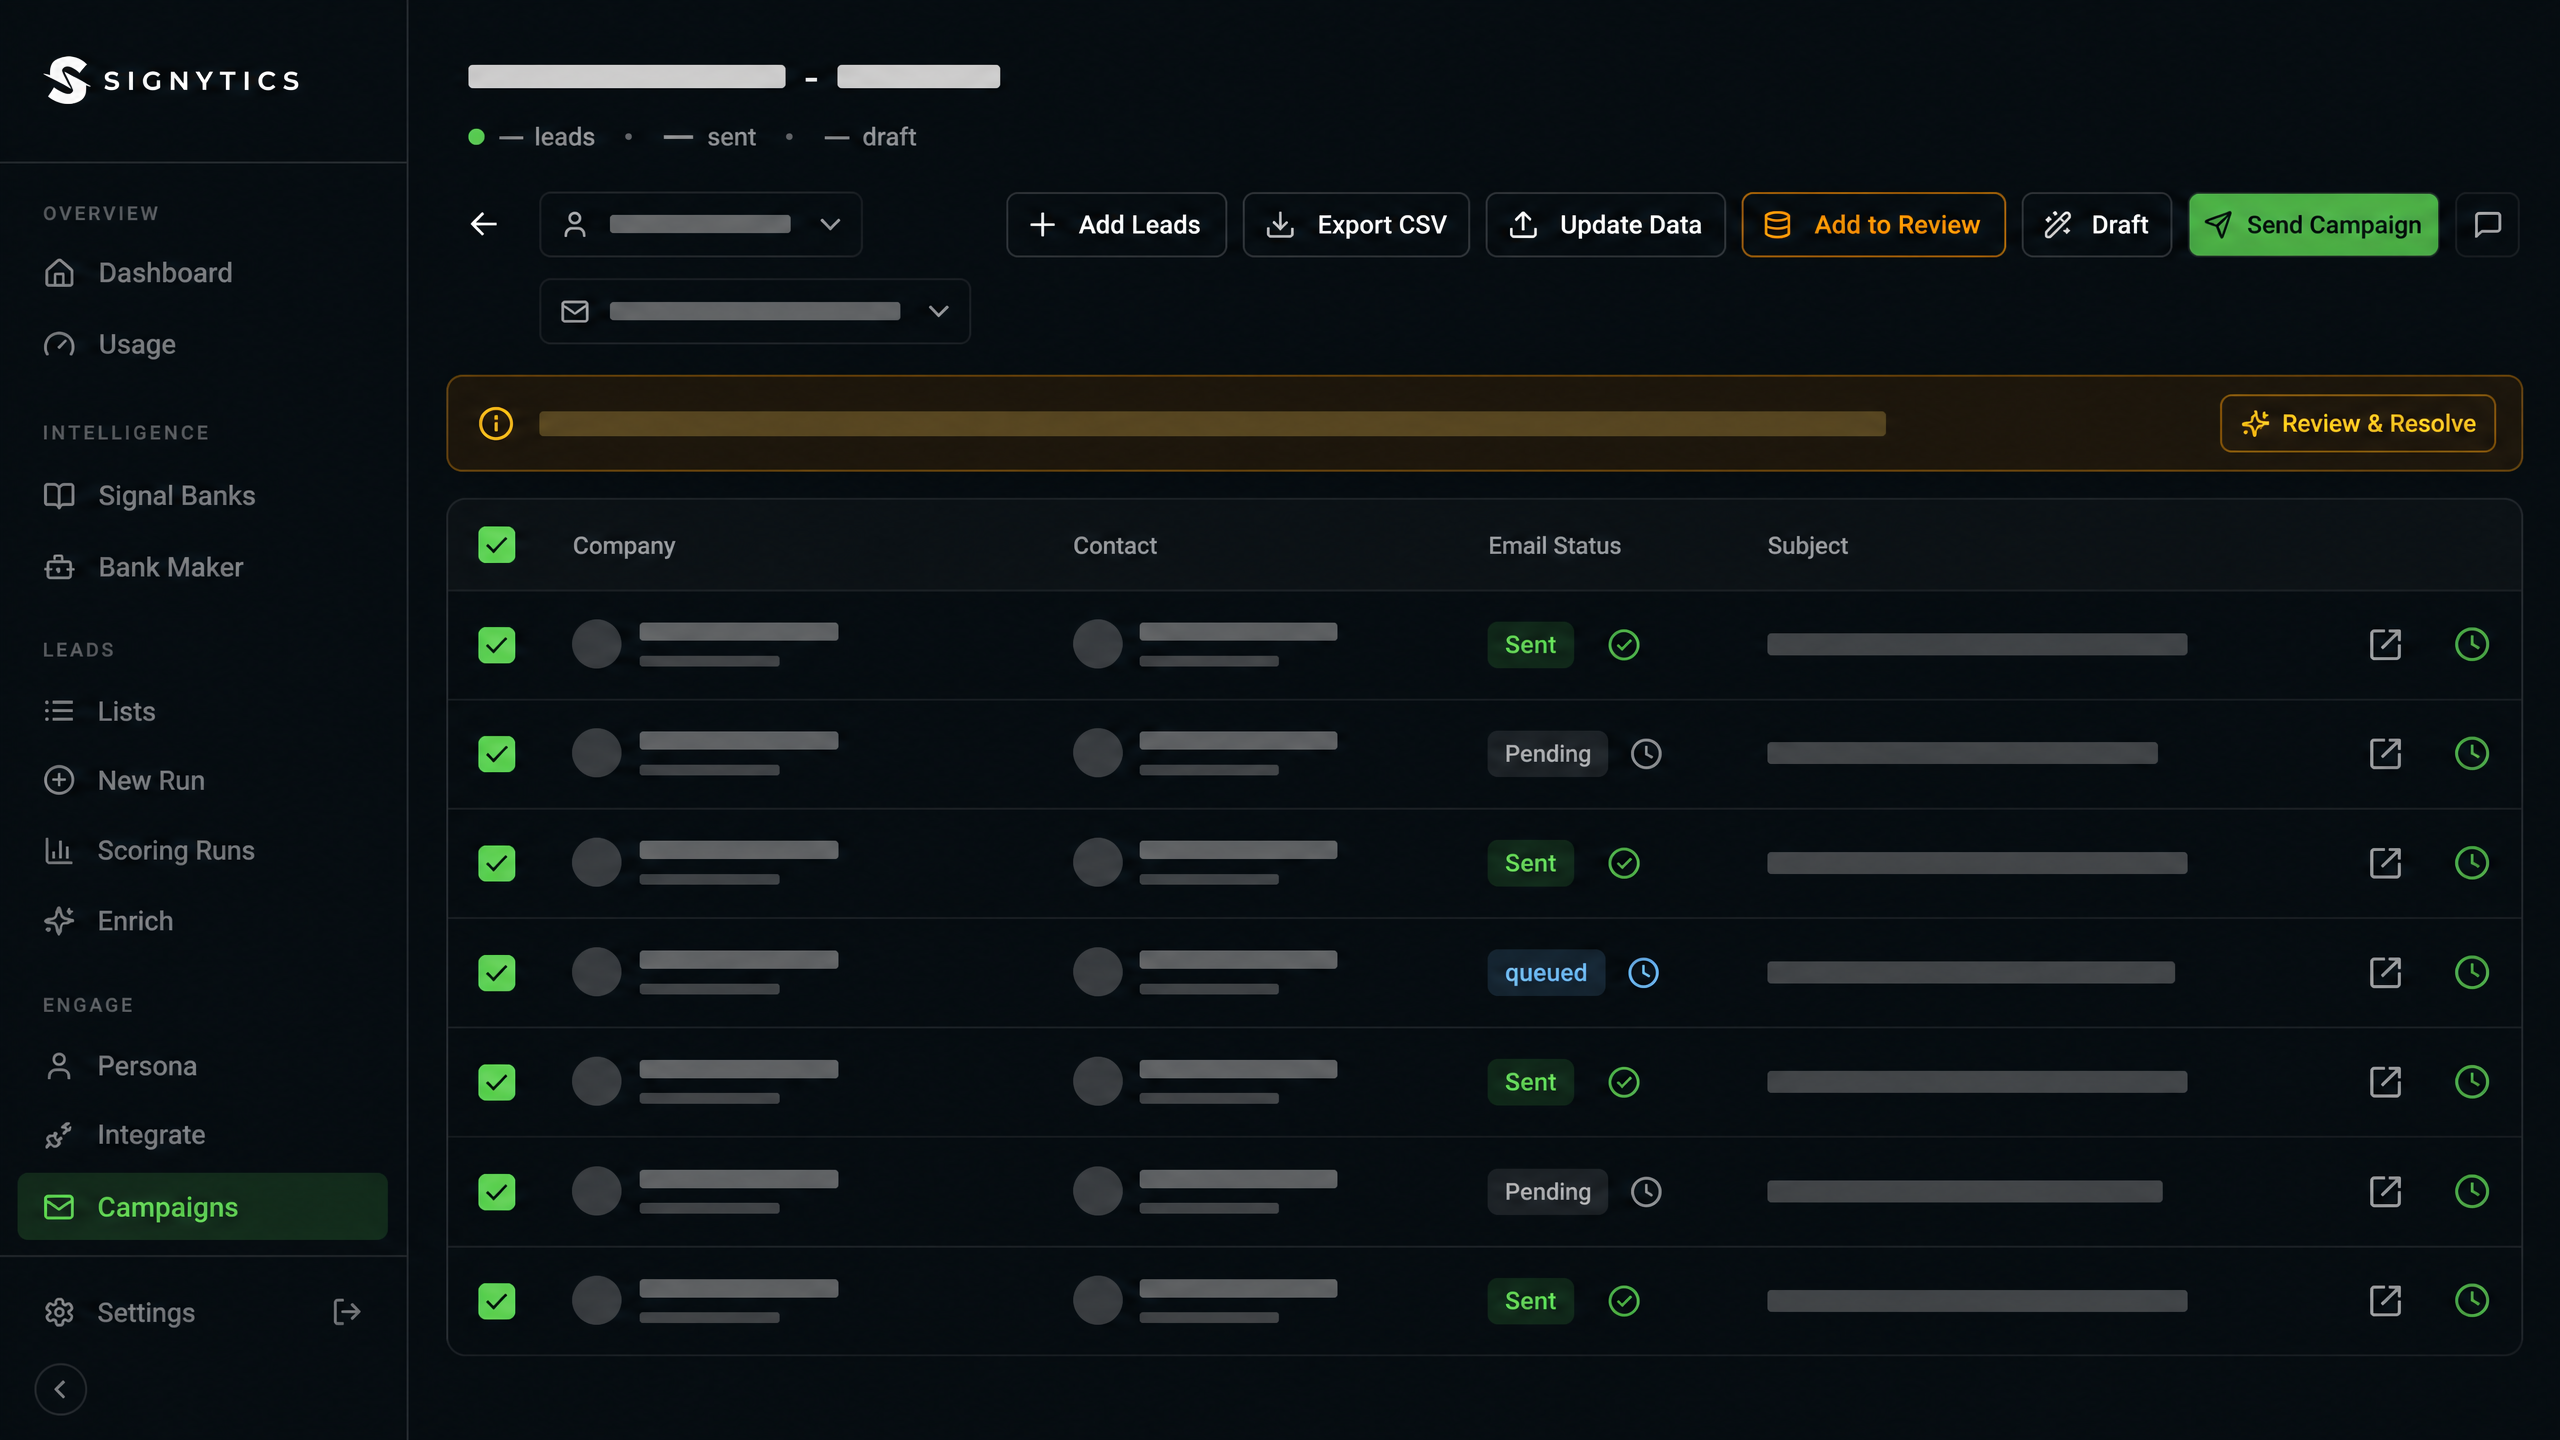2560x1440 pixels.
Task: Collapse the sidebar with the chevron button
Action: [60, 1389]
